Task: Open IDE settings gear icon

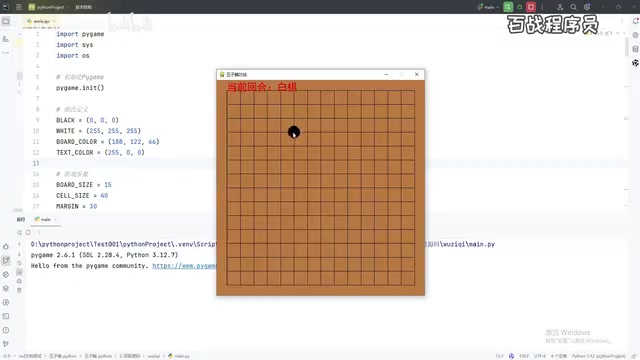Action: click(587, 7)
